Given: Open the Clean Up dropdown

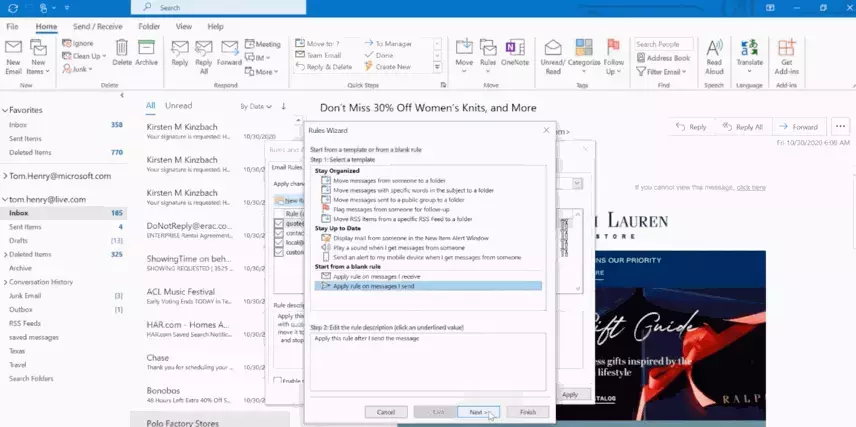Looking at the screenshot, I should 84,56.
